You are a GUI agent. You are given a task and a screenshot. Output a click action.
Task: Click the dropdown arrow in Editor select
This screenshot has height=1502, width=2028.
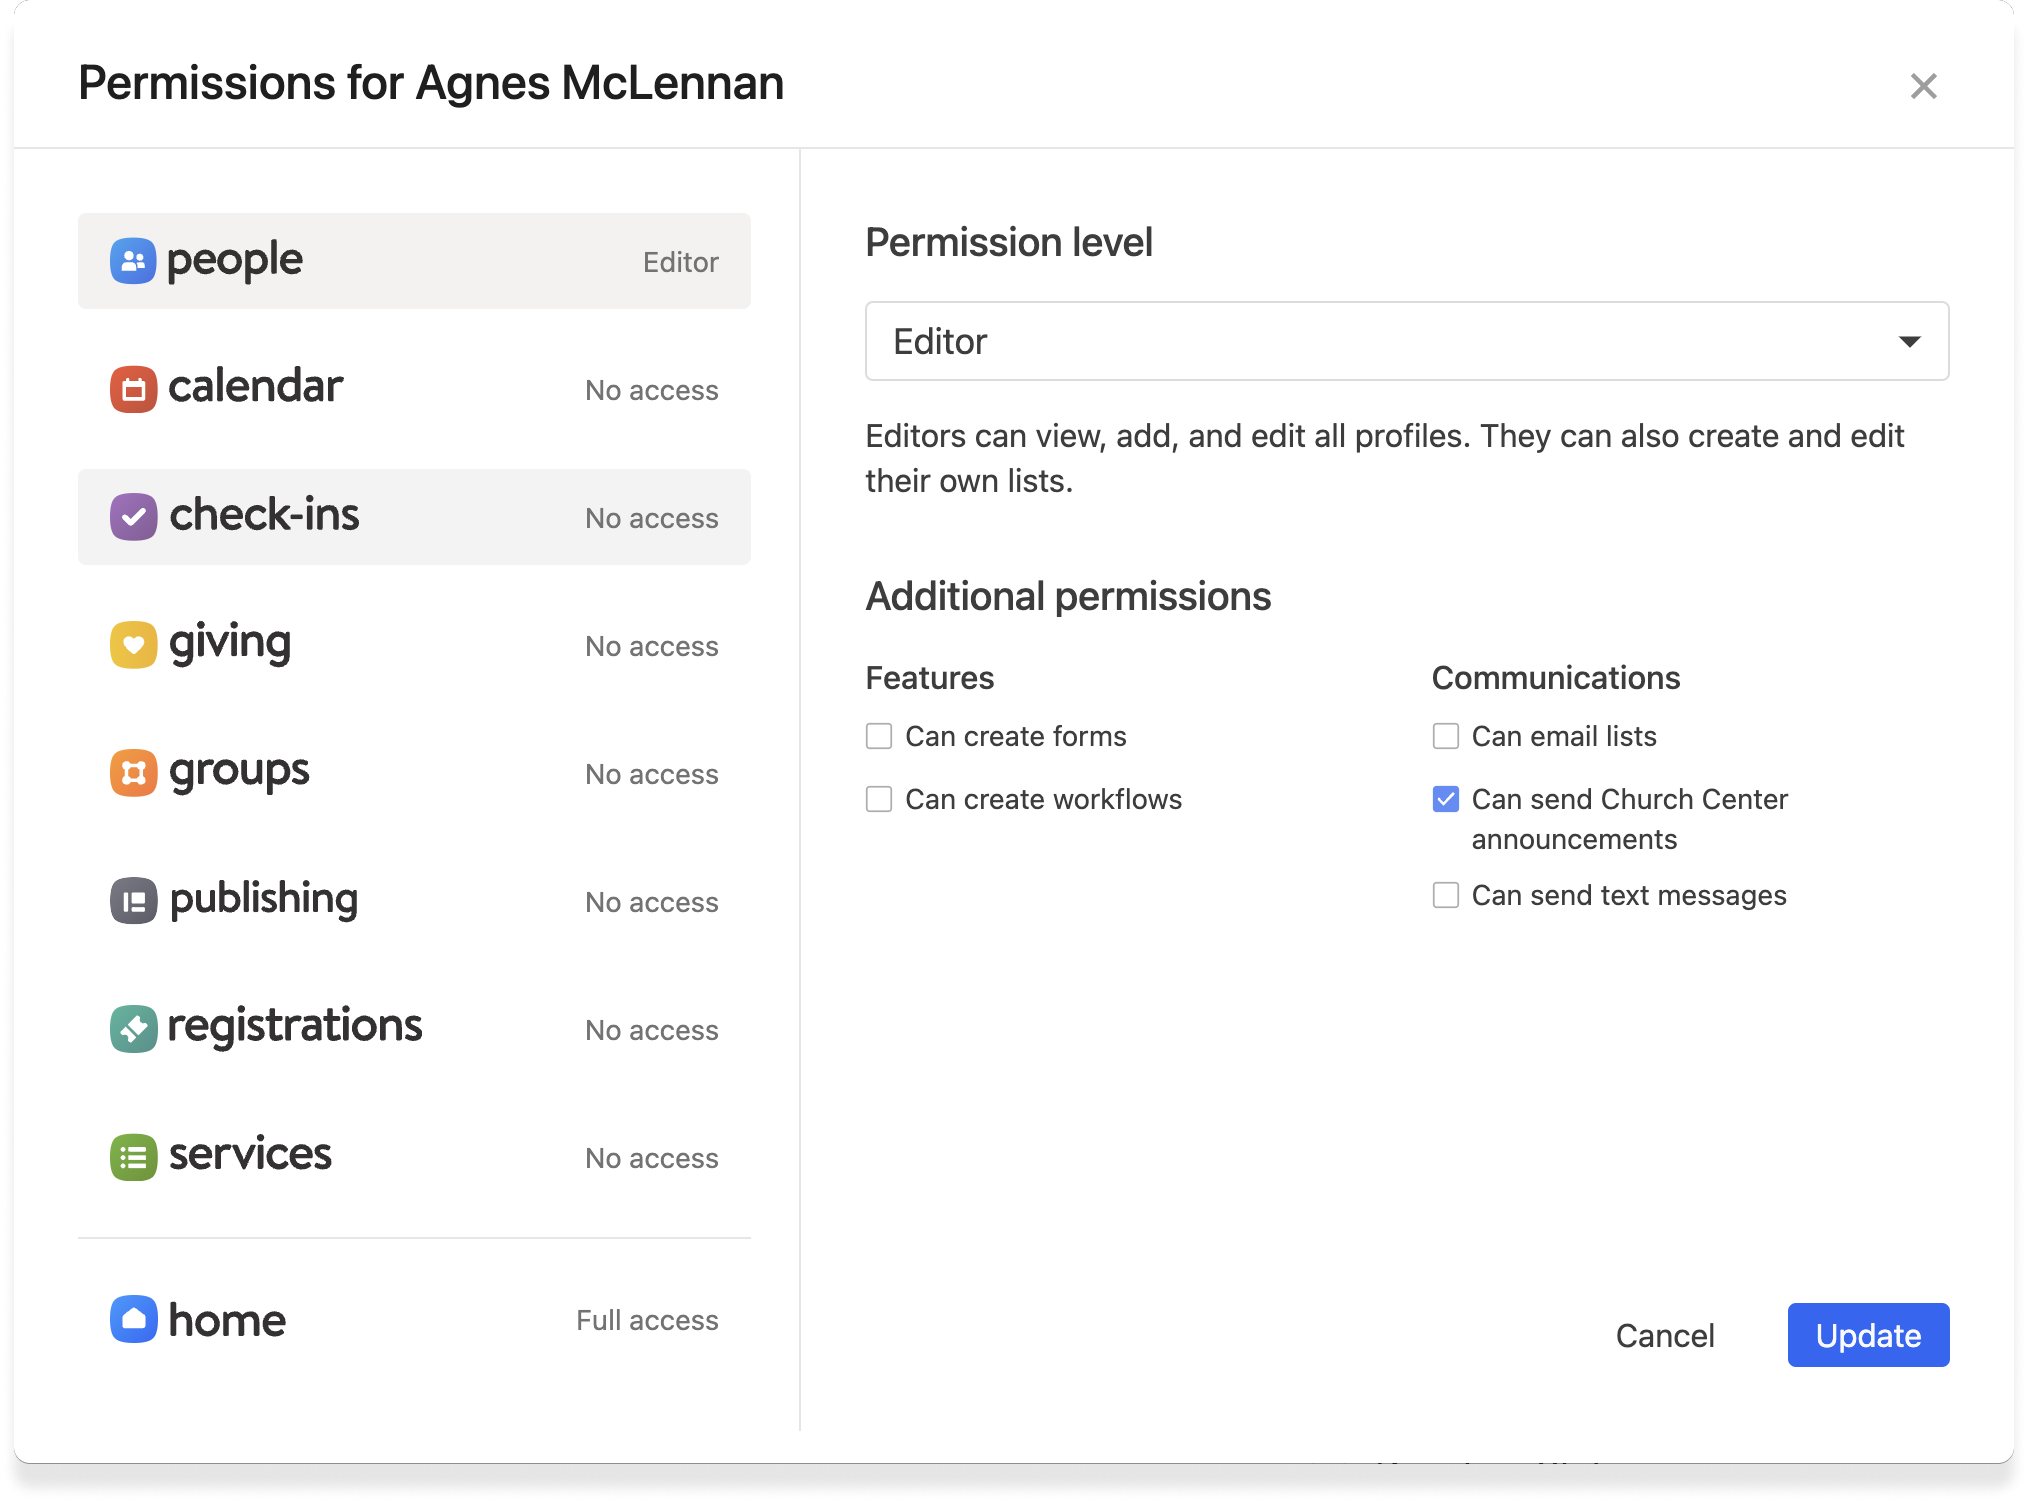1909,342
